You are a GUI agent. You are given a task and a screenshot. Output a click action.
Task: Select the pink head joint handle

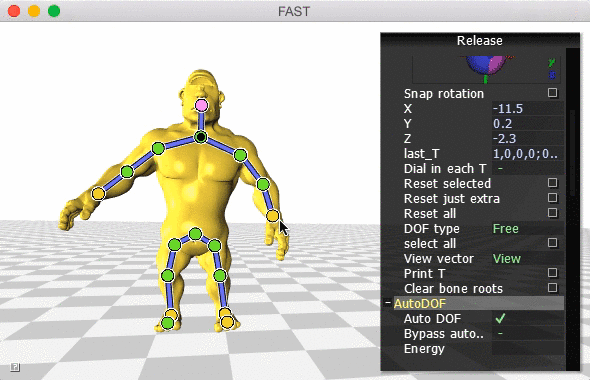tap(202, 105)
